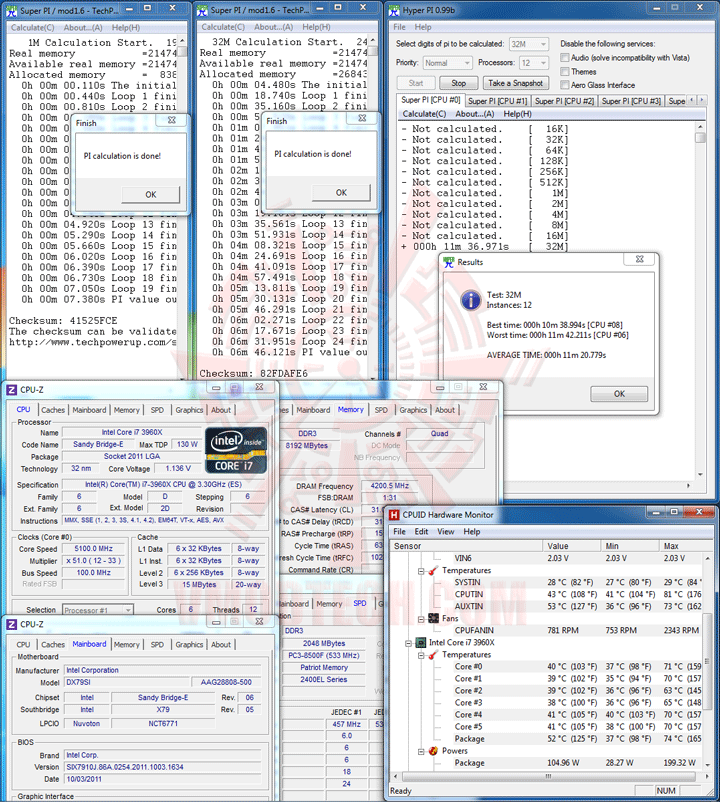Open Hardware Monitor View menu
Image resolution: width=720 pixels, height=802 pixels.
(445, 532)
